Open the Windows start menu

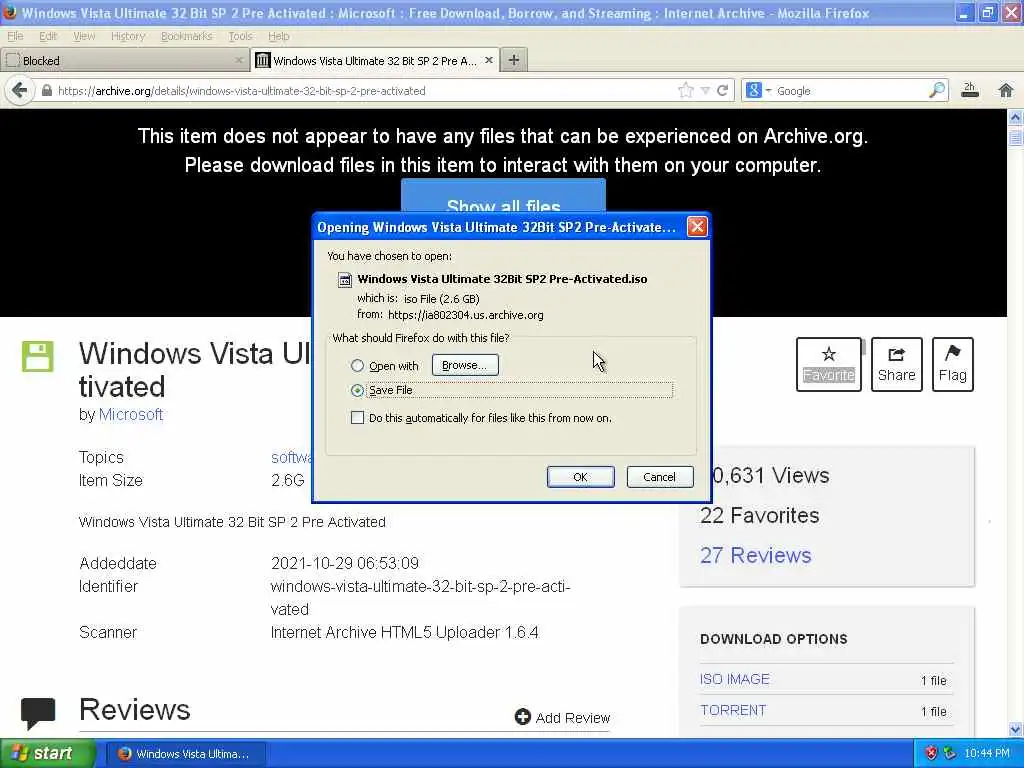pyautogui.click(x=47, y=754)
